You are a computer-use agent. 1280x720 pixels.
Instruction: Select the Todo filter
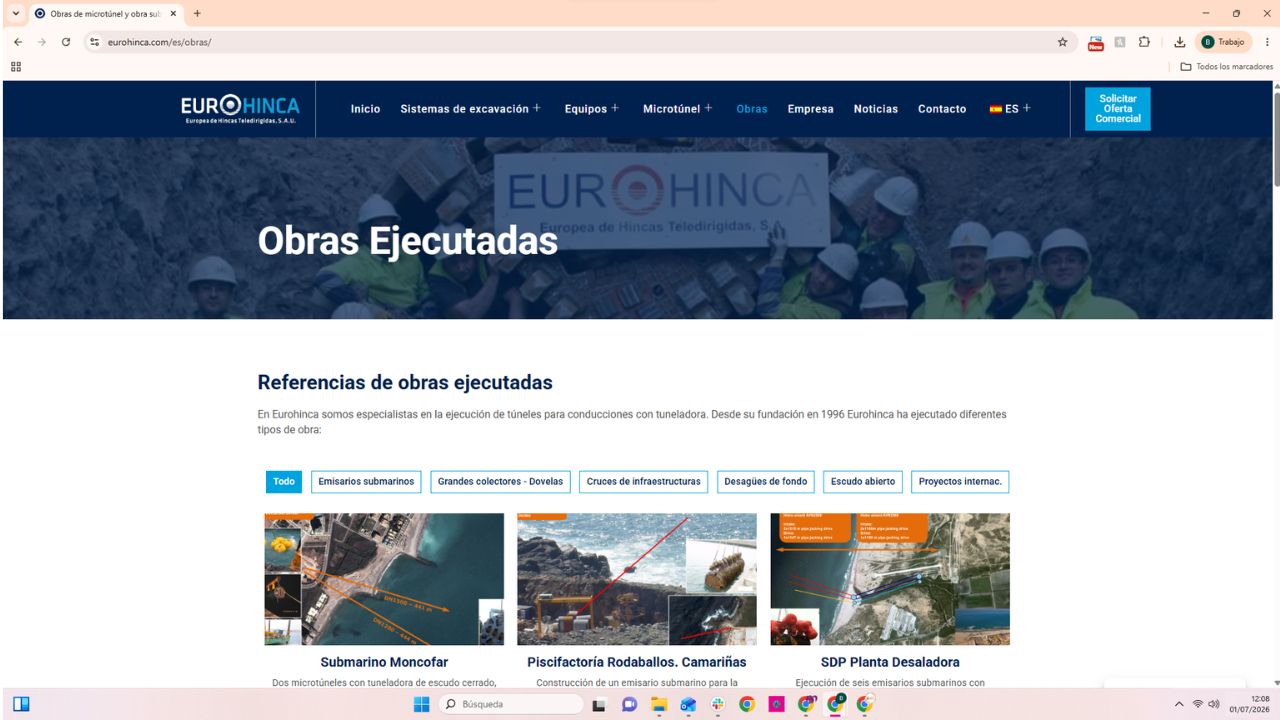click(284, 482)
